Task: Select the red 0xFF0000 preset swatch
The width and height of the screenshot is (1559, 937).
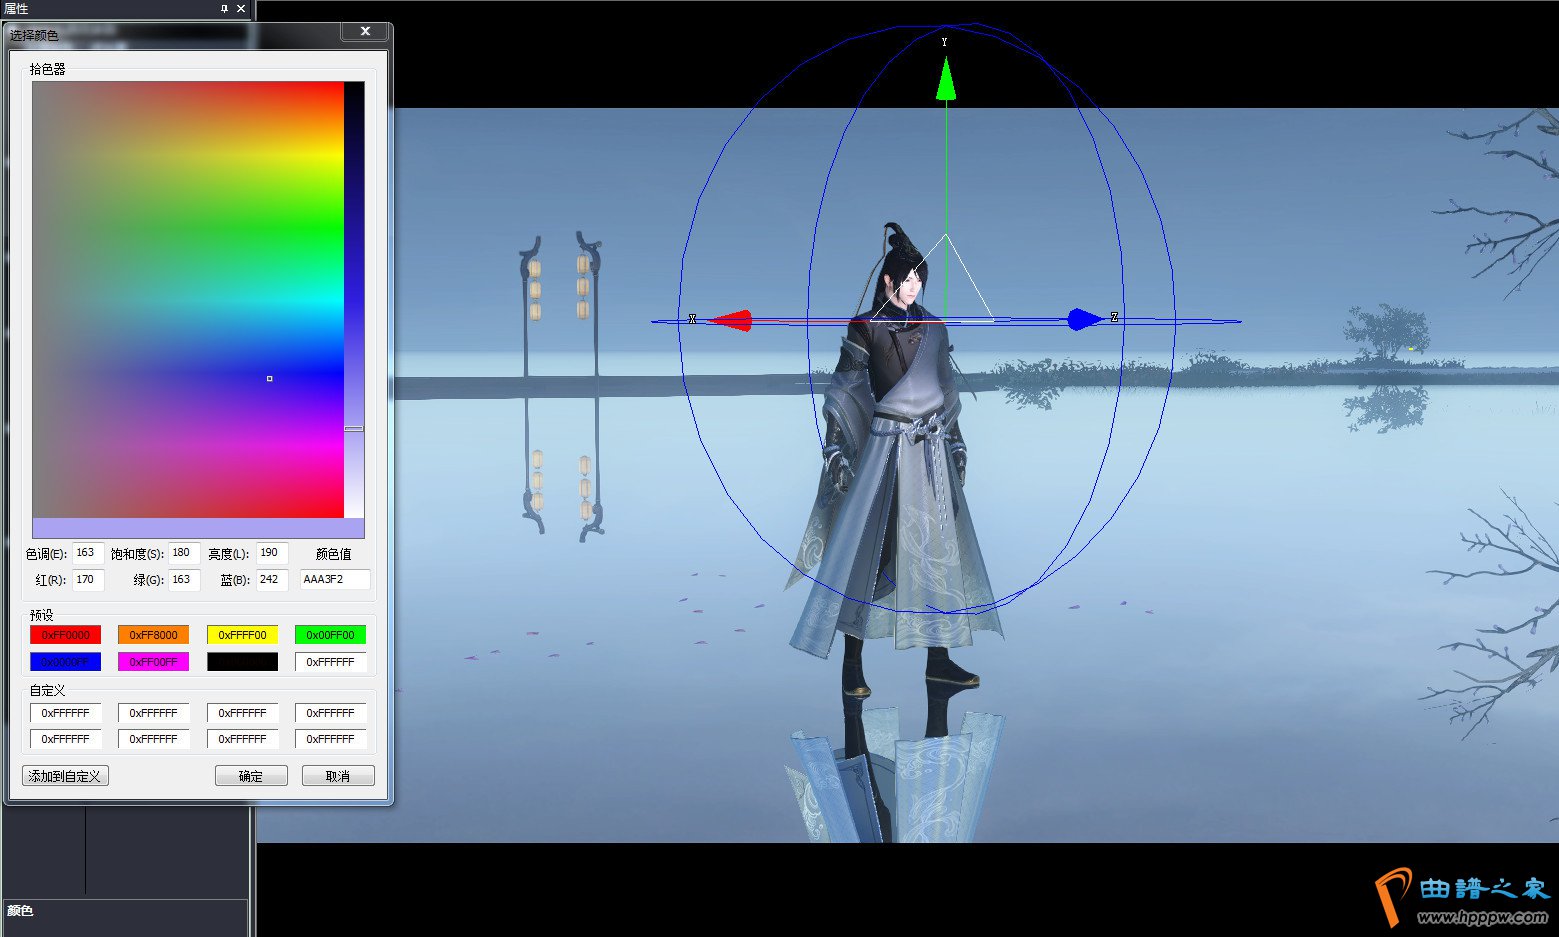Action: (66, 635)
